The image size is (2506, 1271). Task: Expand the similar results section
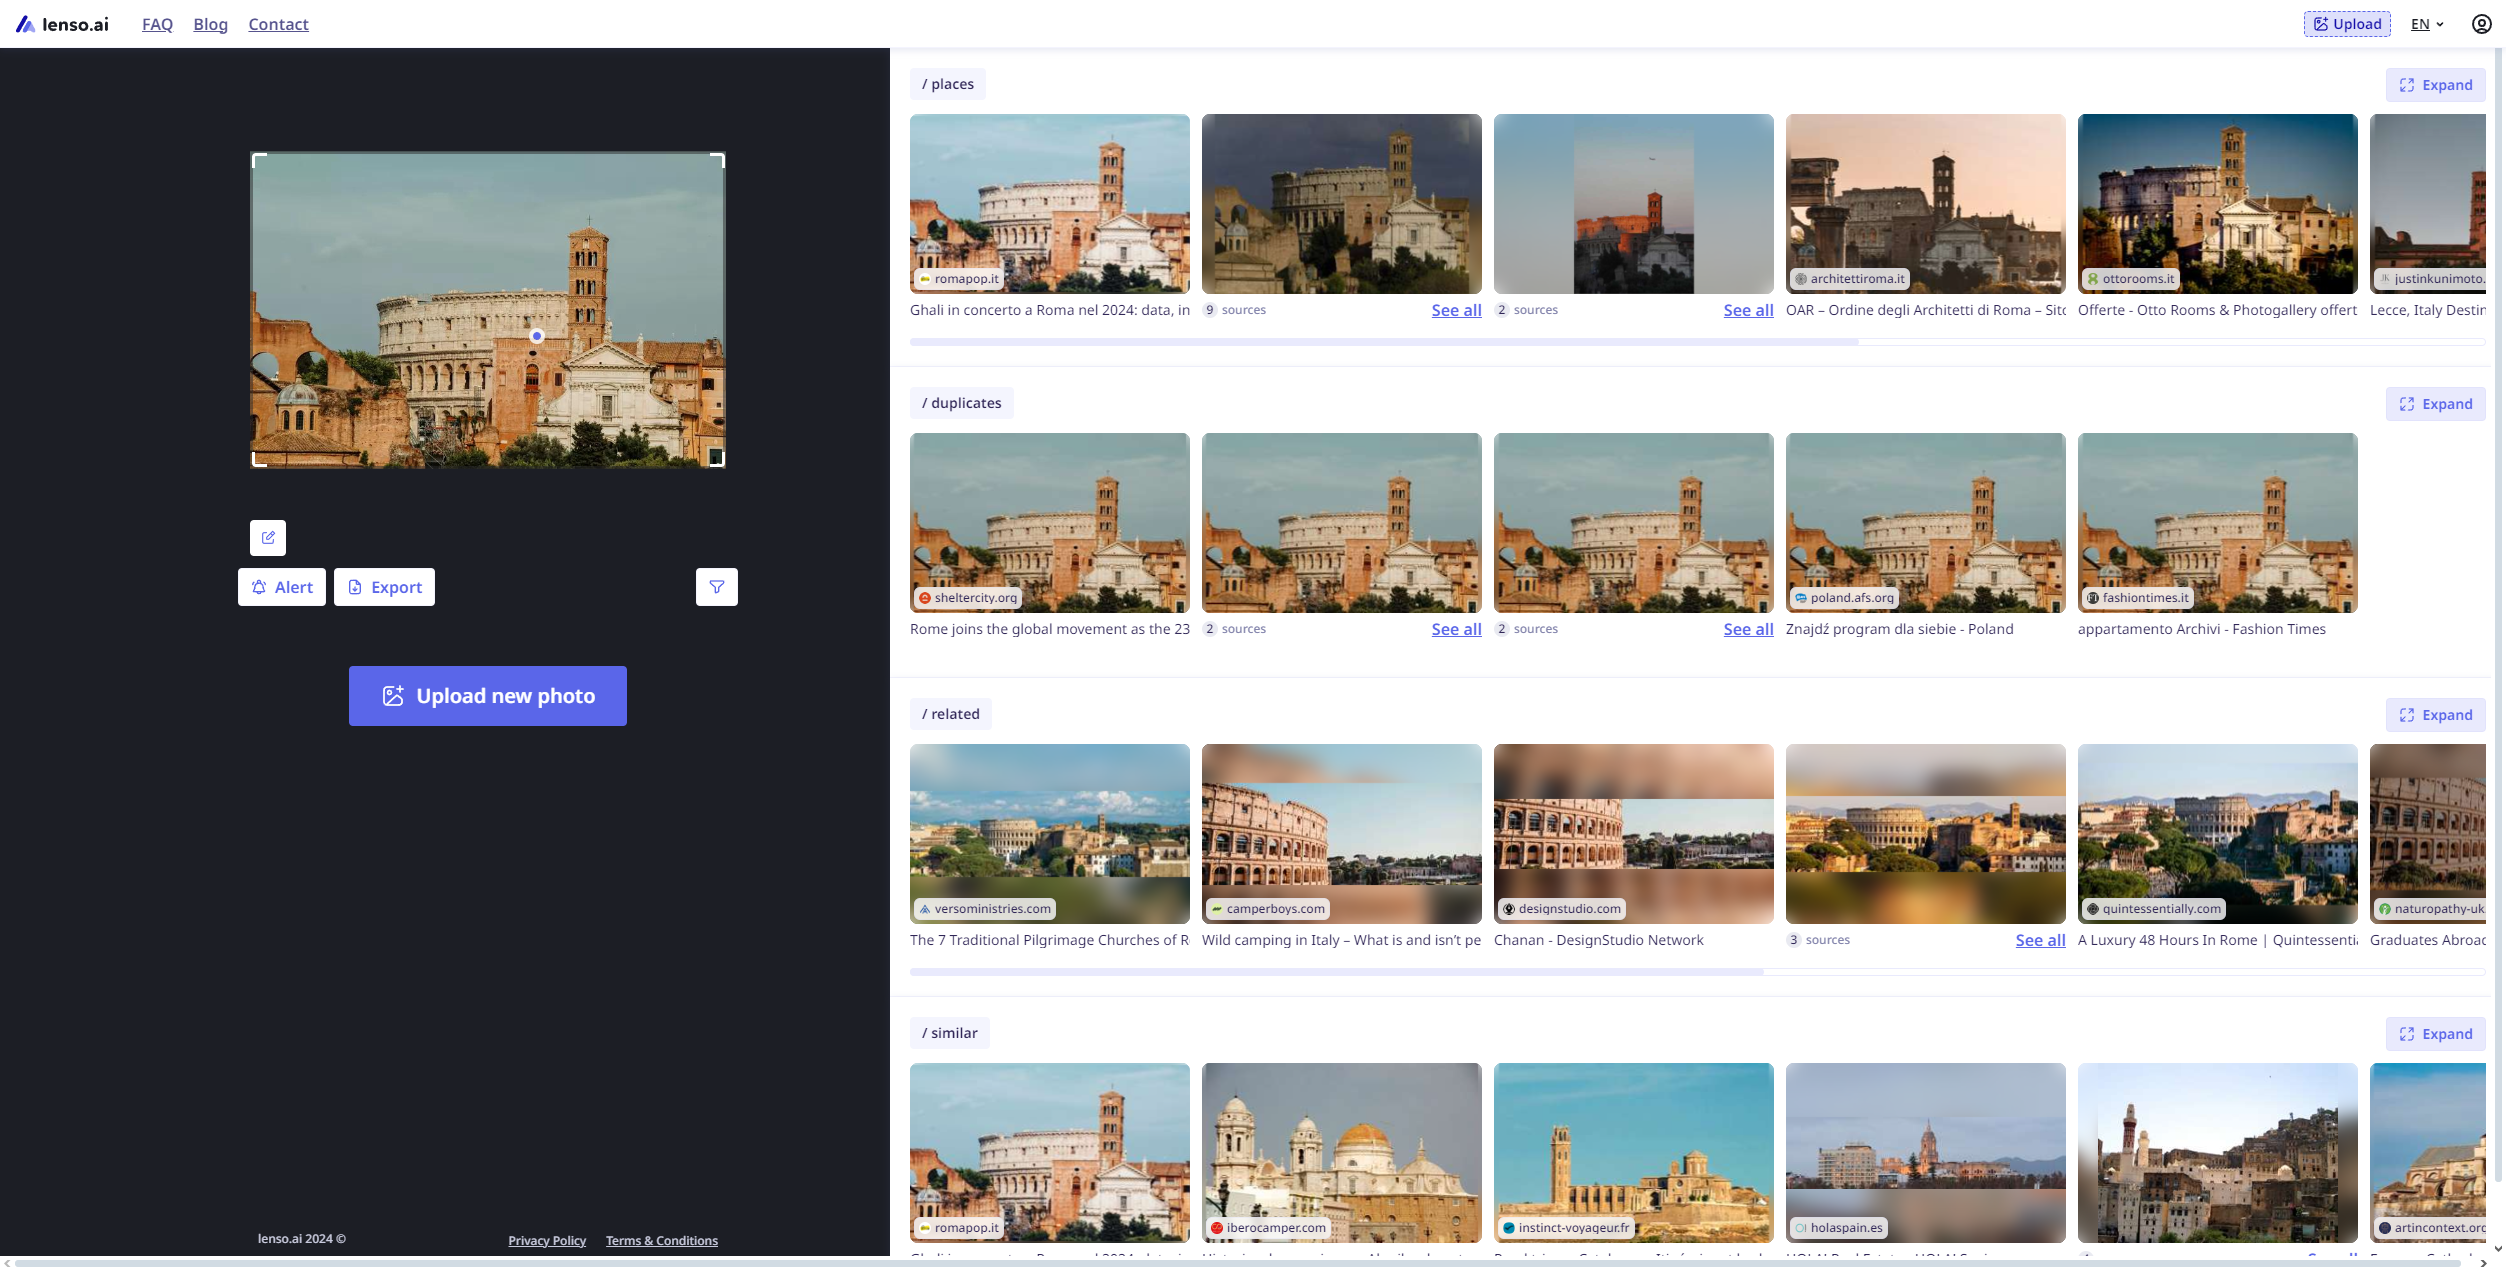tap(2434, 1034)
